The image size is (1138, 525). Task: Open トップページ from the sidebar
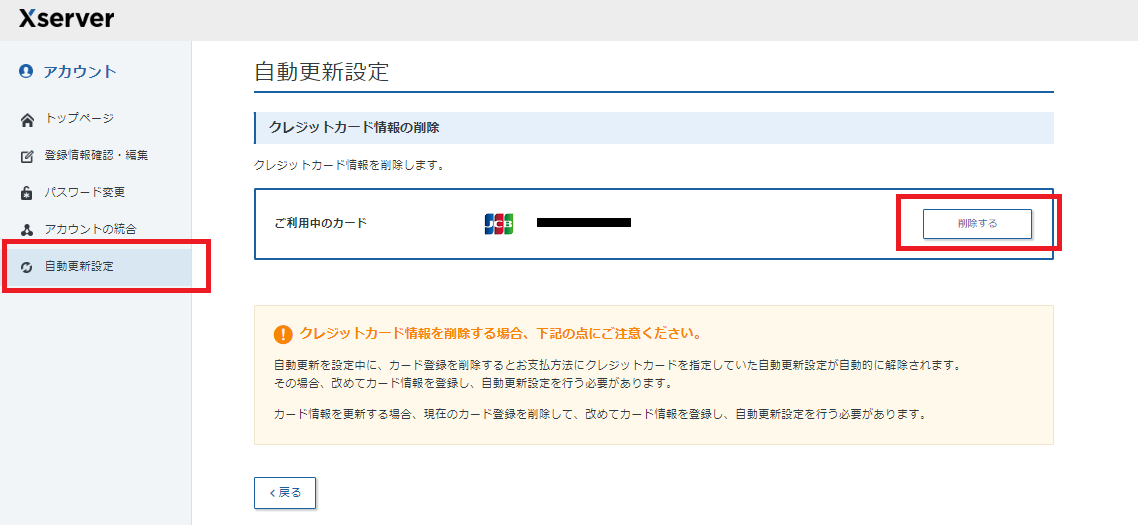point(79,119)
